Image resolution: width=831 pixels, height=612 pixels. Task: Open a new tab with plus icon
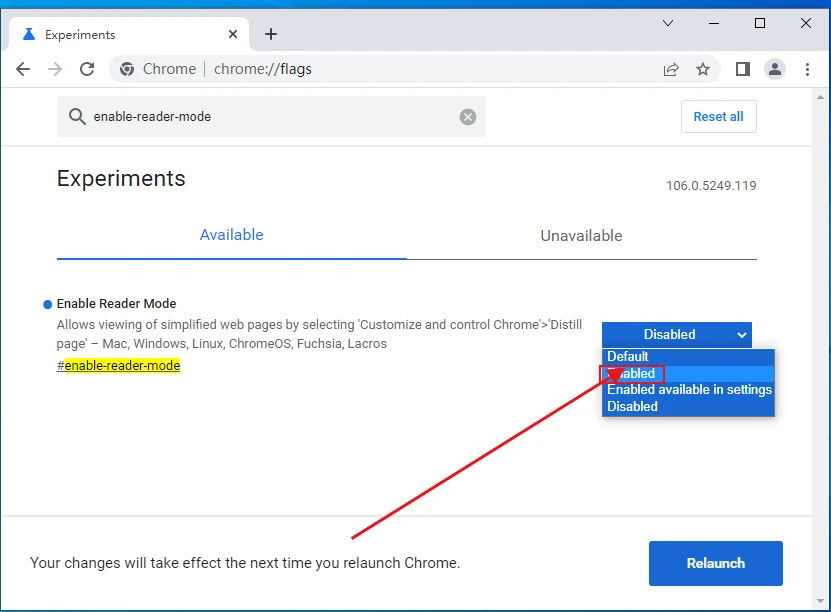coord(271,34)
